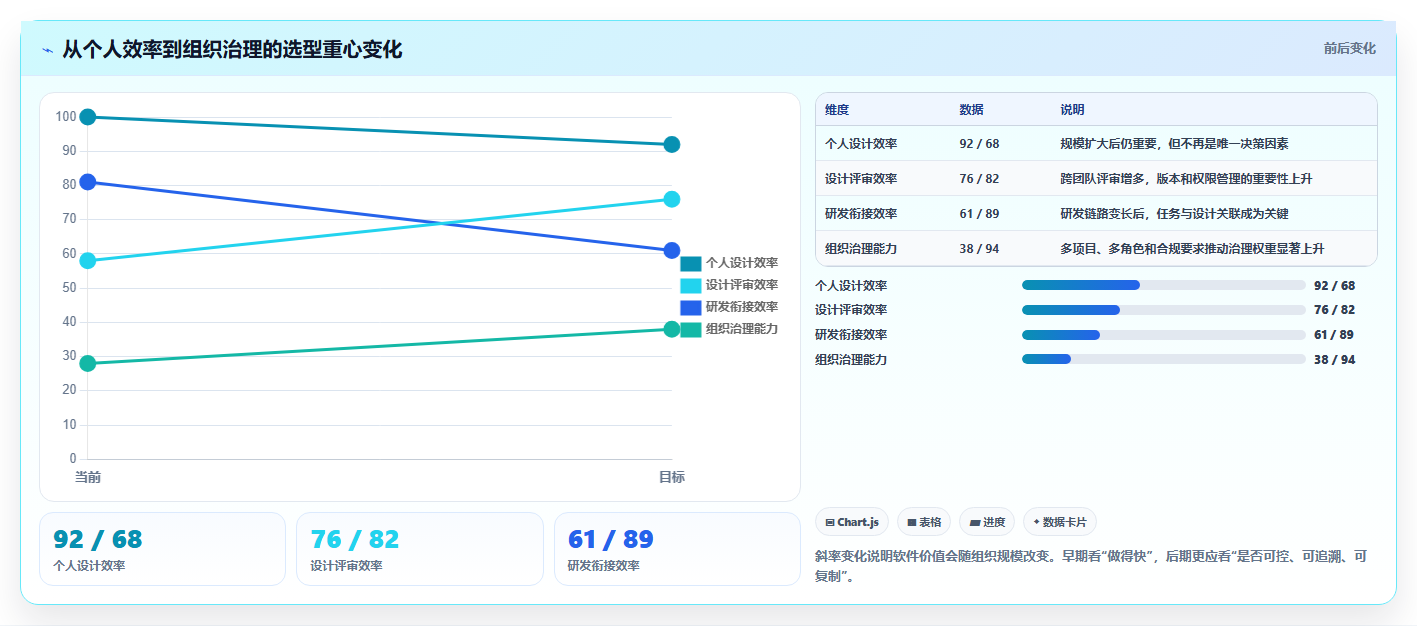
Task: Click the 设计评审效率 data point at 当前
Action: (x=88, y=261)
